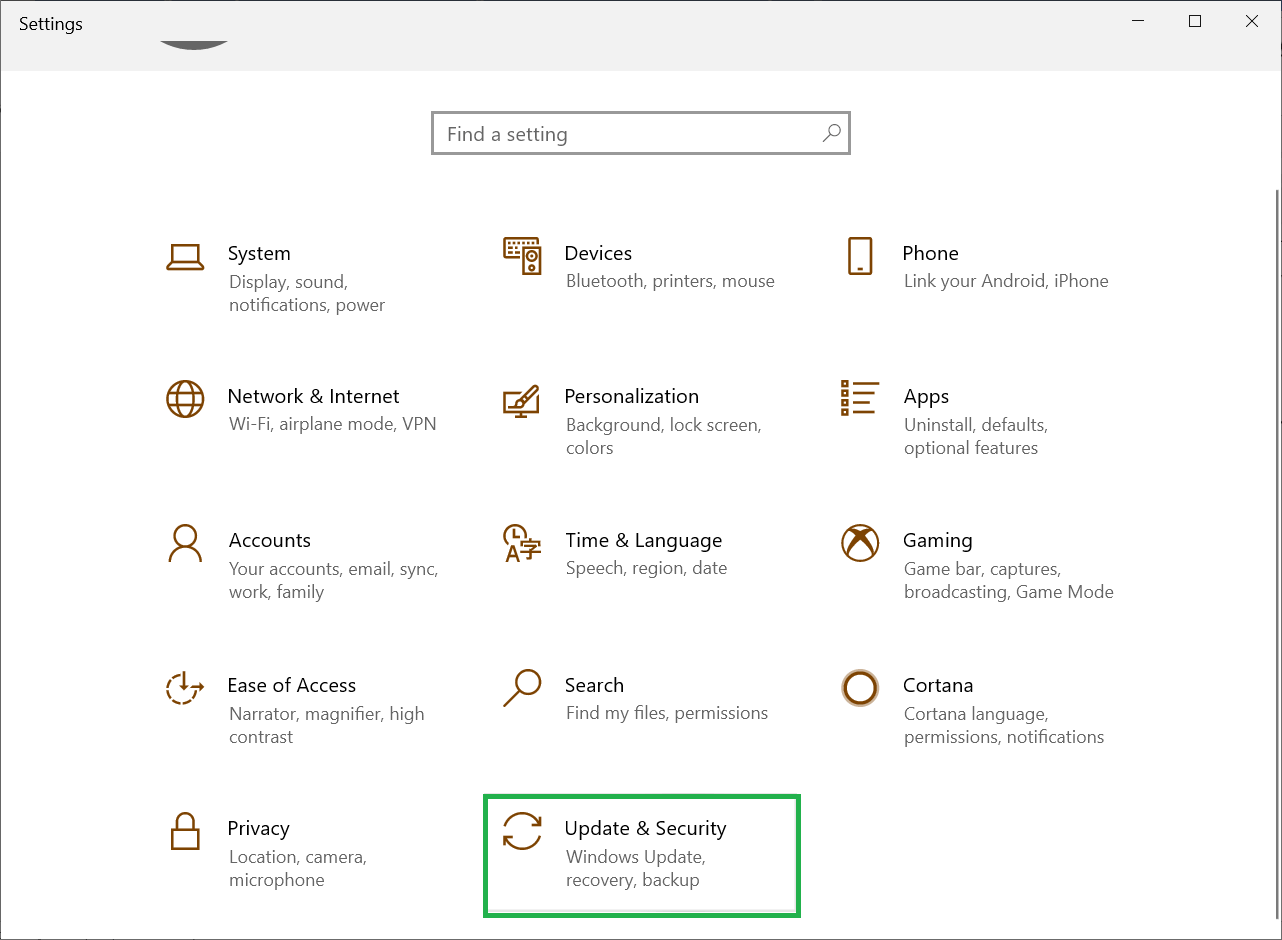Image resolution: width=1282 pixels, height=940 pixels.
Task: Click the Update & Security heading text
Action: 645,829
